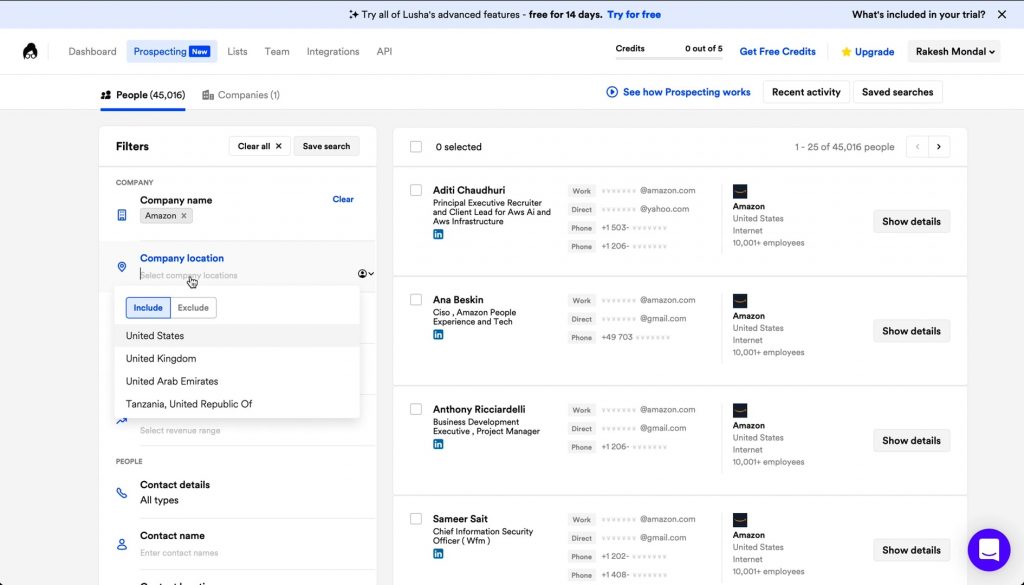This screenshot has width=1024, height=585.
Task: Open the Rakesh Mondal account dropdown
Action: point(953,51)
